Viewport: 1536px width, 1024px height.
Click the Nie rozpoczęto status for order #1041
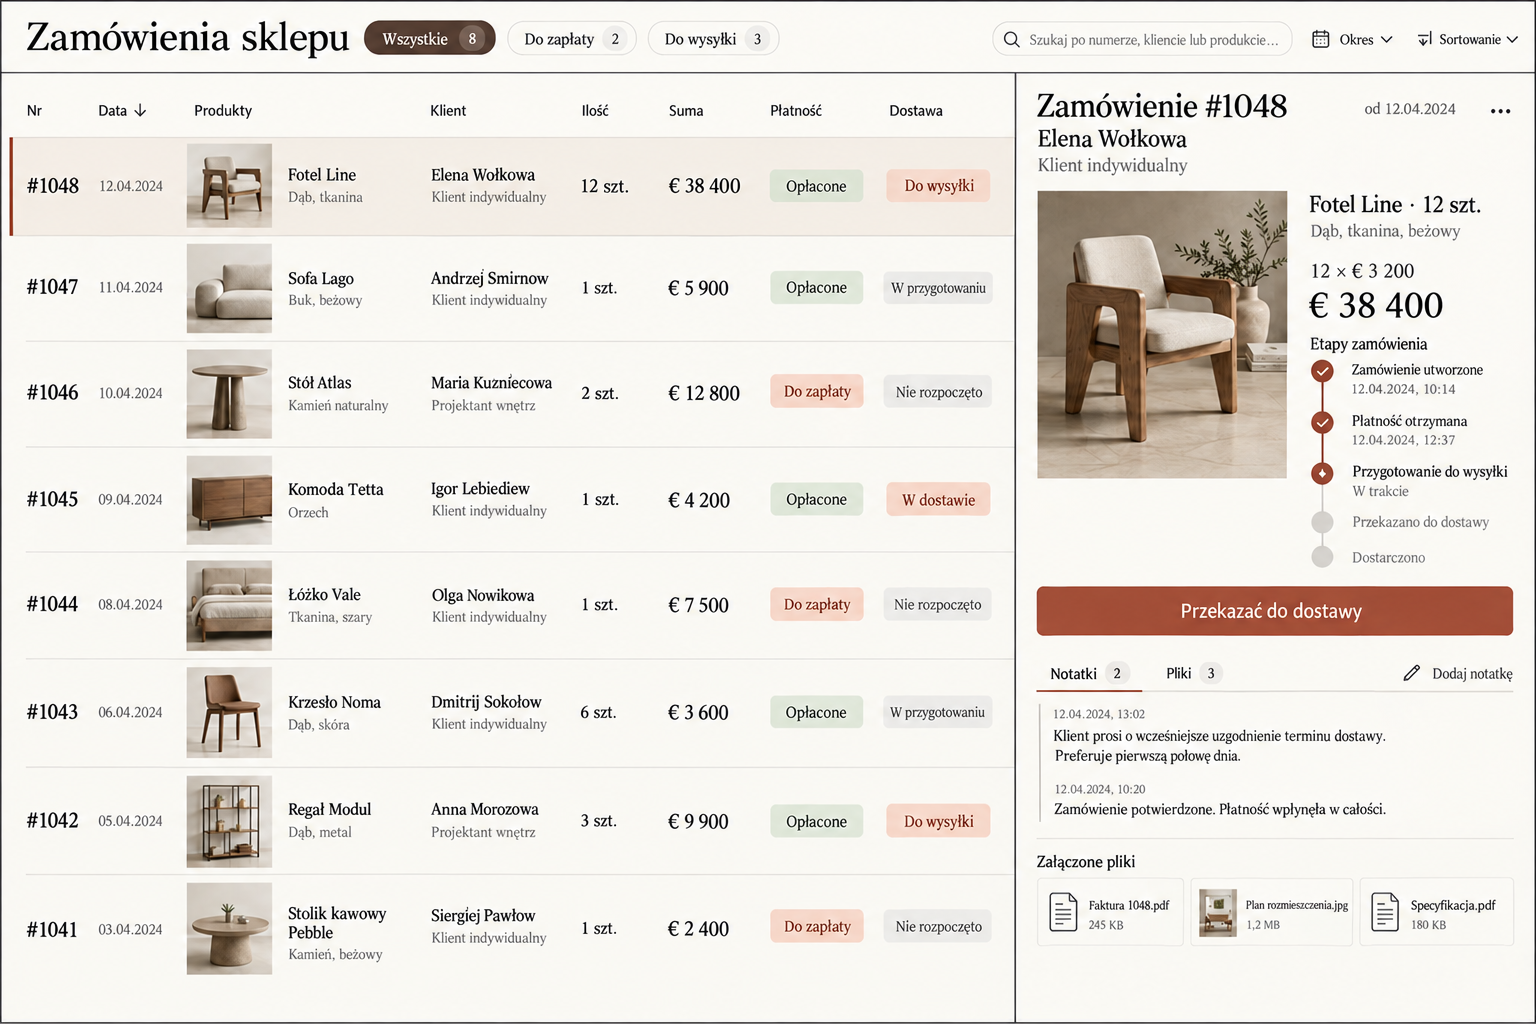[x=938, y=926]
